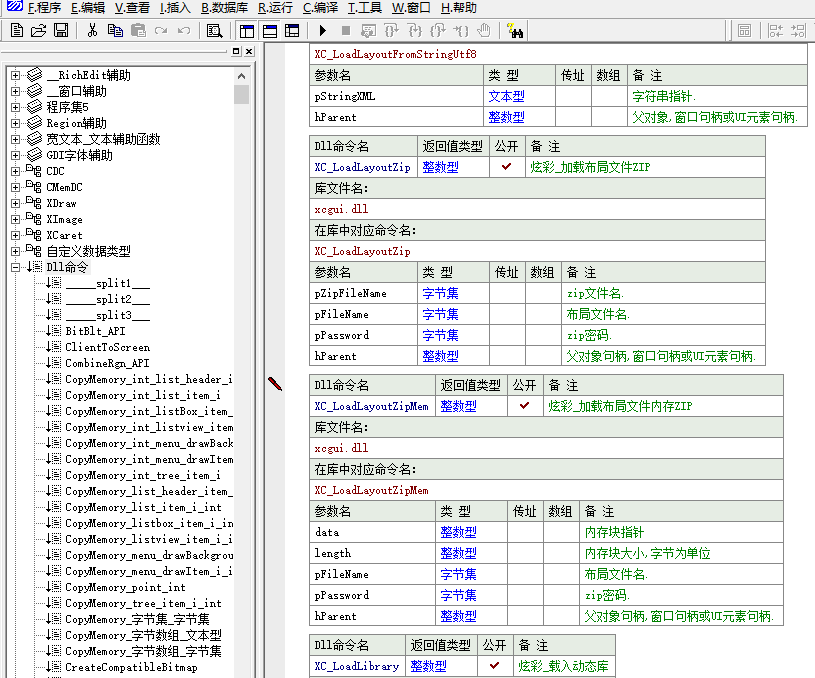Image resolution: width=815 pixels, height=678 pixels.
Task: Expand the GDI字体辅助 tree node
Action: pos(16,155)
